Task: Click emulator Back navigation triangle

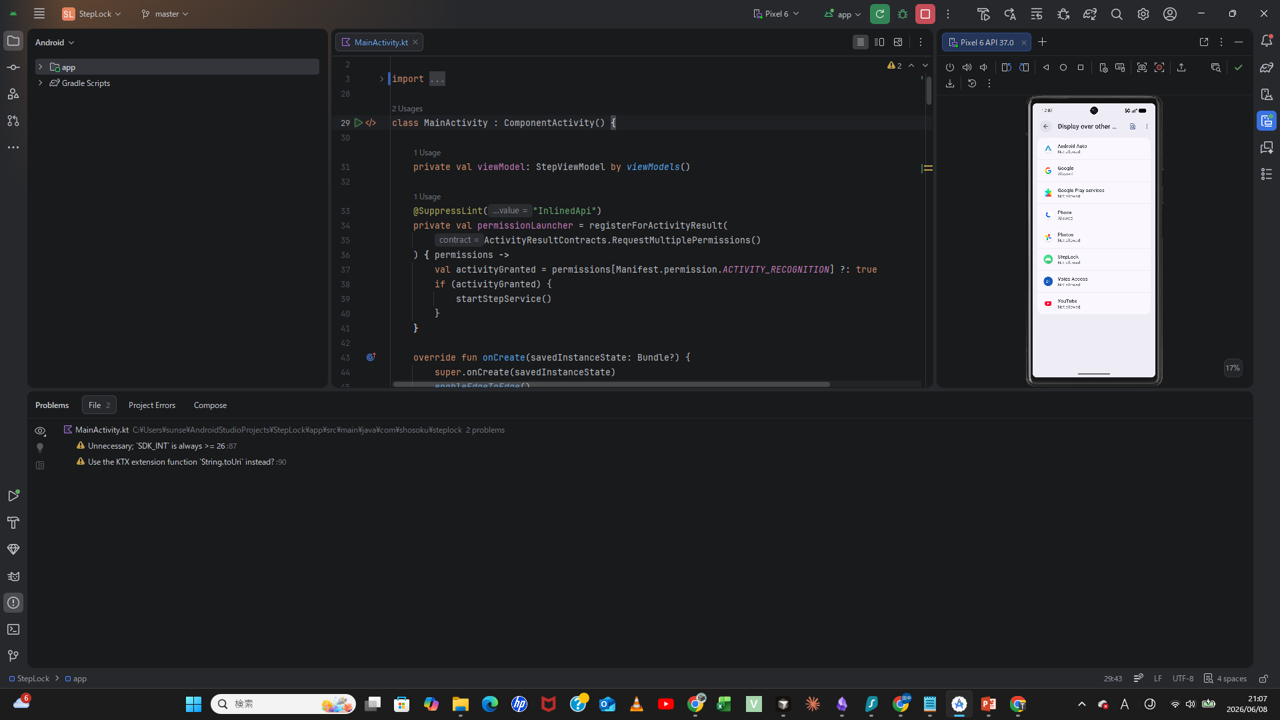Action: [x=1046, y=67]
